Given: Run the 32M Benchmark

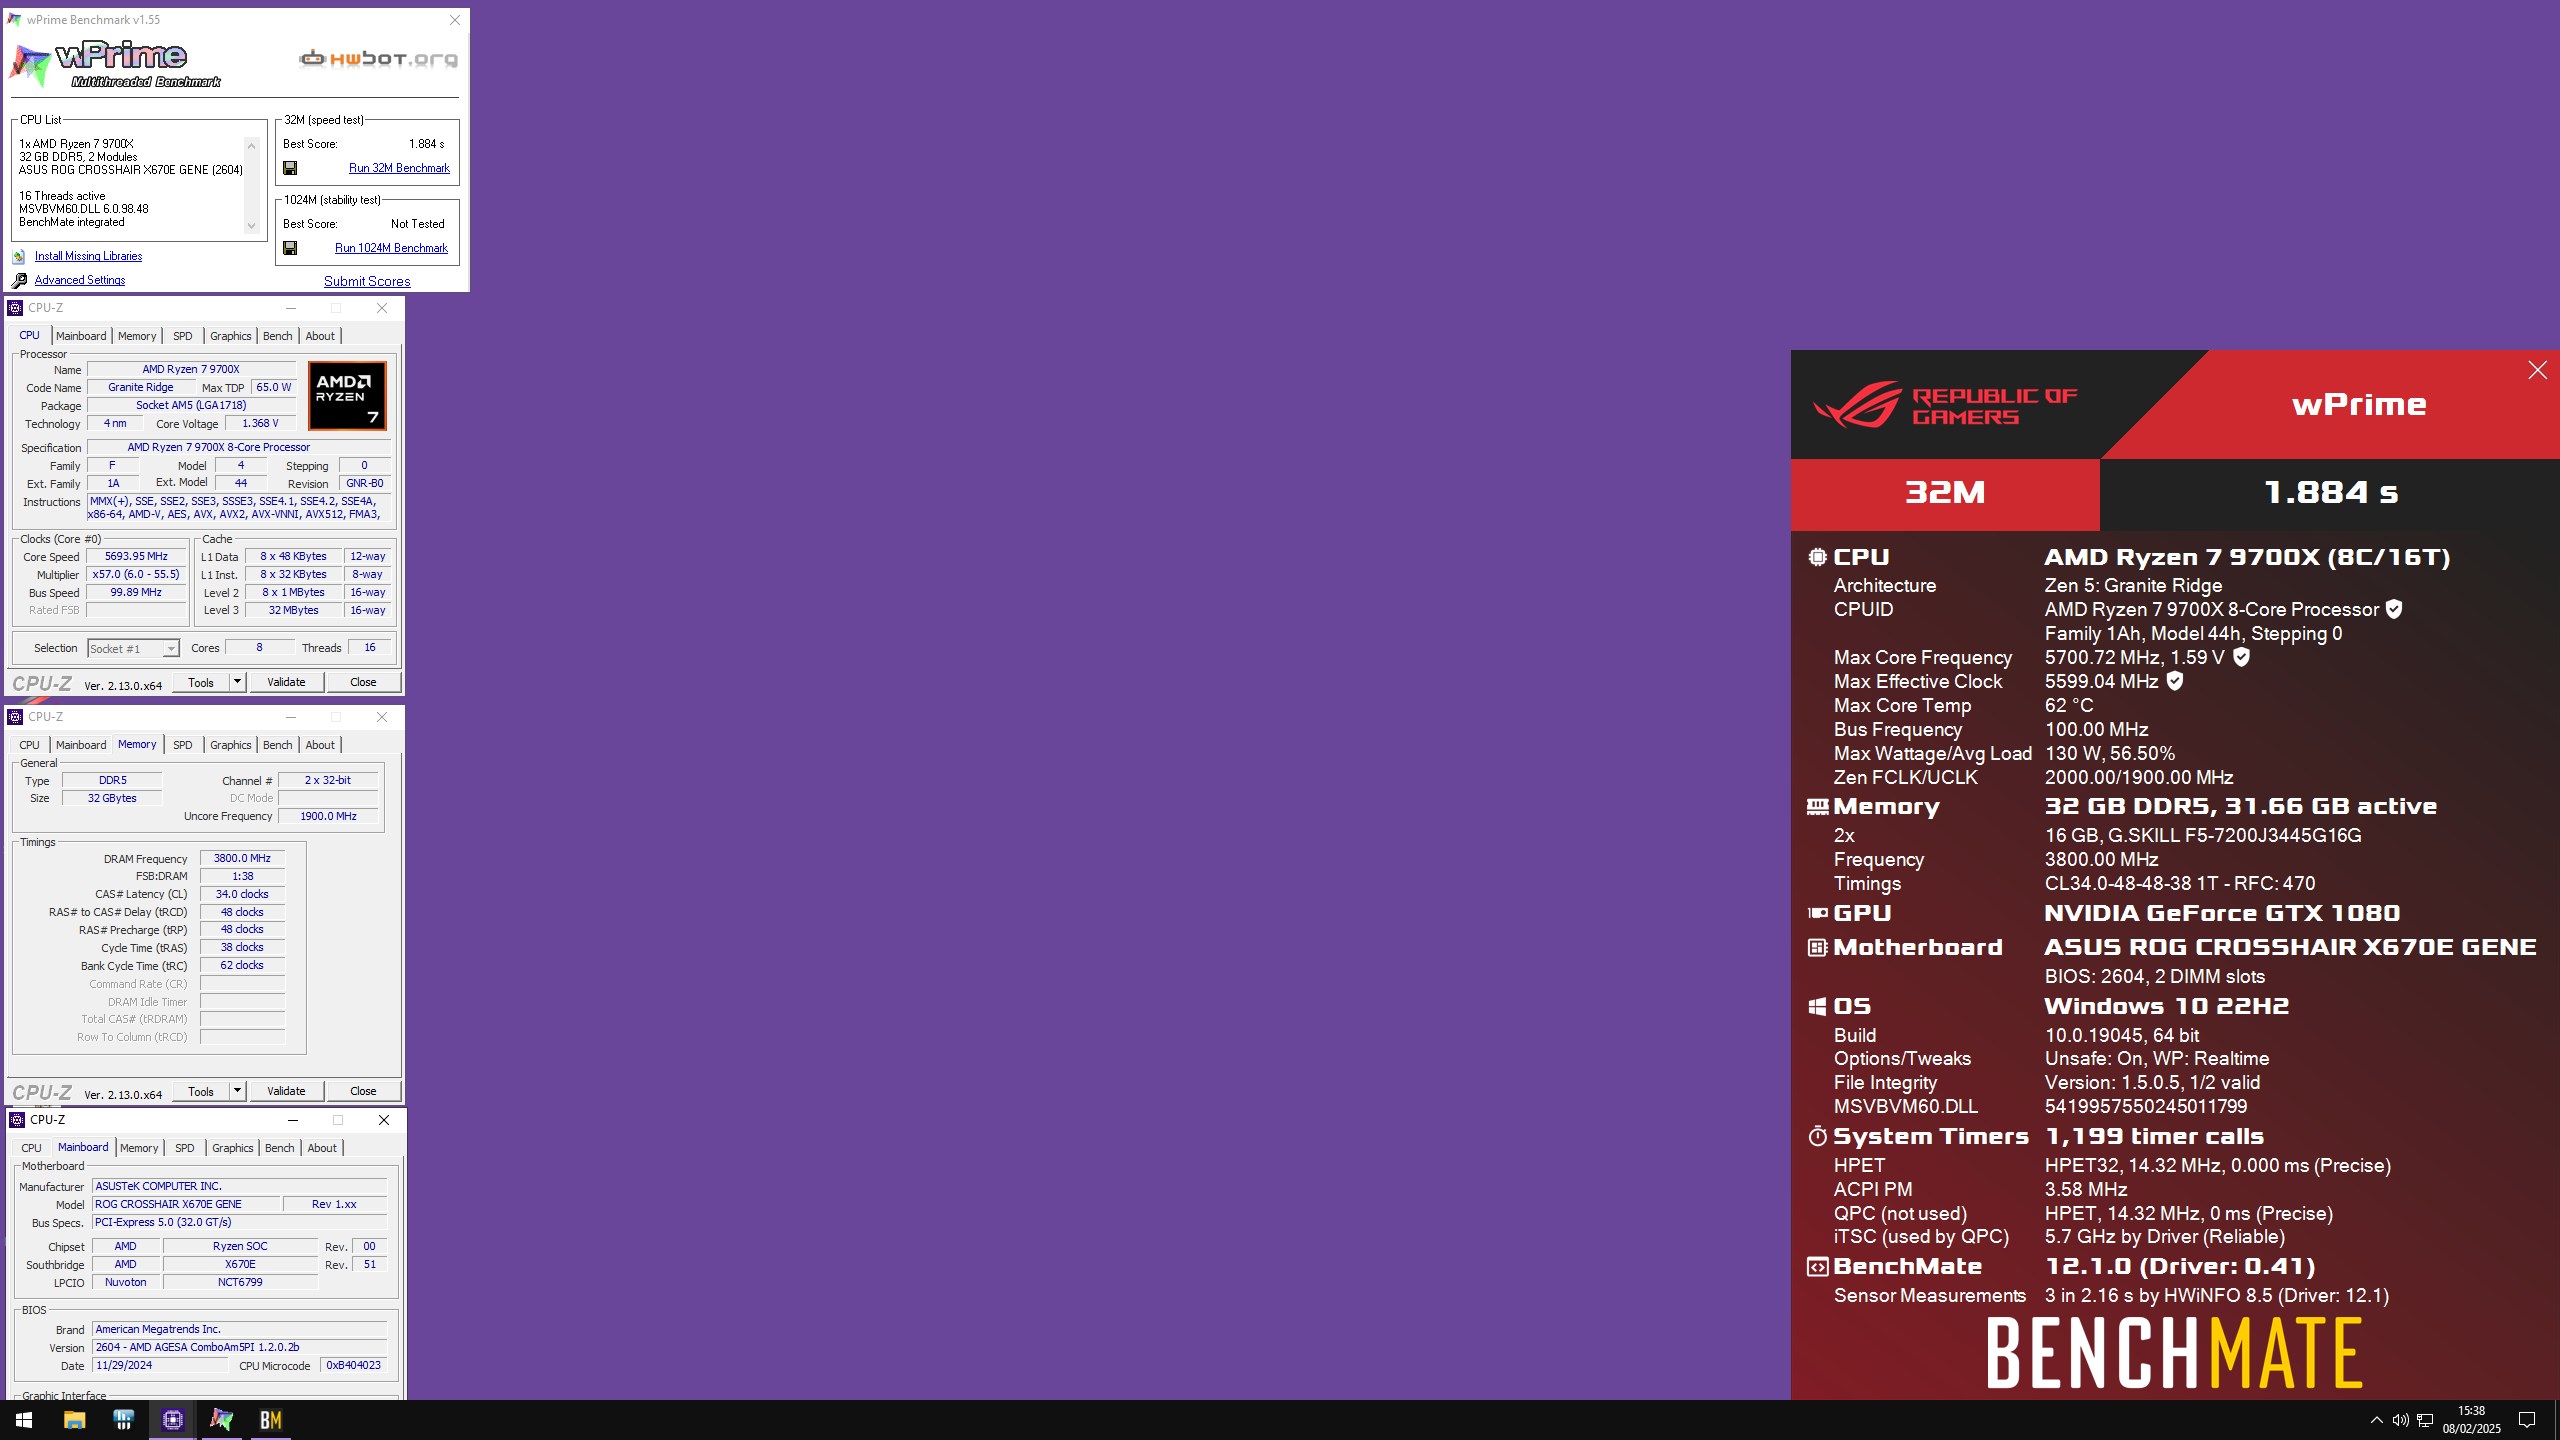Looking at the screenshot, I should point(399,168).
